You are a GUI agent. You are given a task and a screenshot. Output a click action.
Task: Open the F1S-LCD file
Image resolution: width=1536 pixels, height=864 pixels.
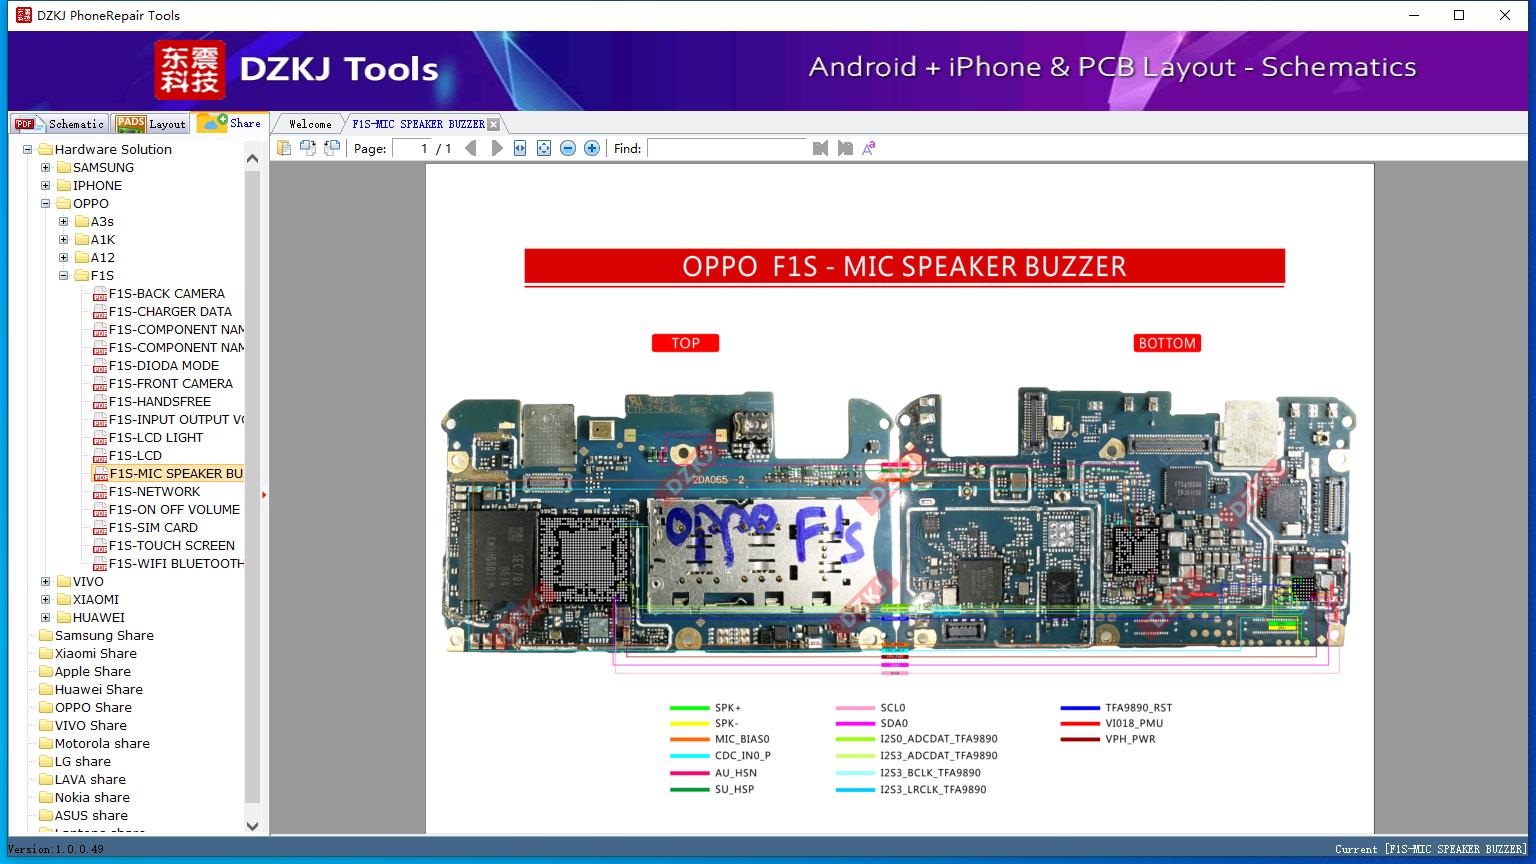[135, 456]
